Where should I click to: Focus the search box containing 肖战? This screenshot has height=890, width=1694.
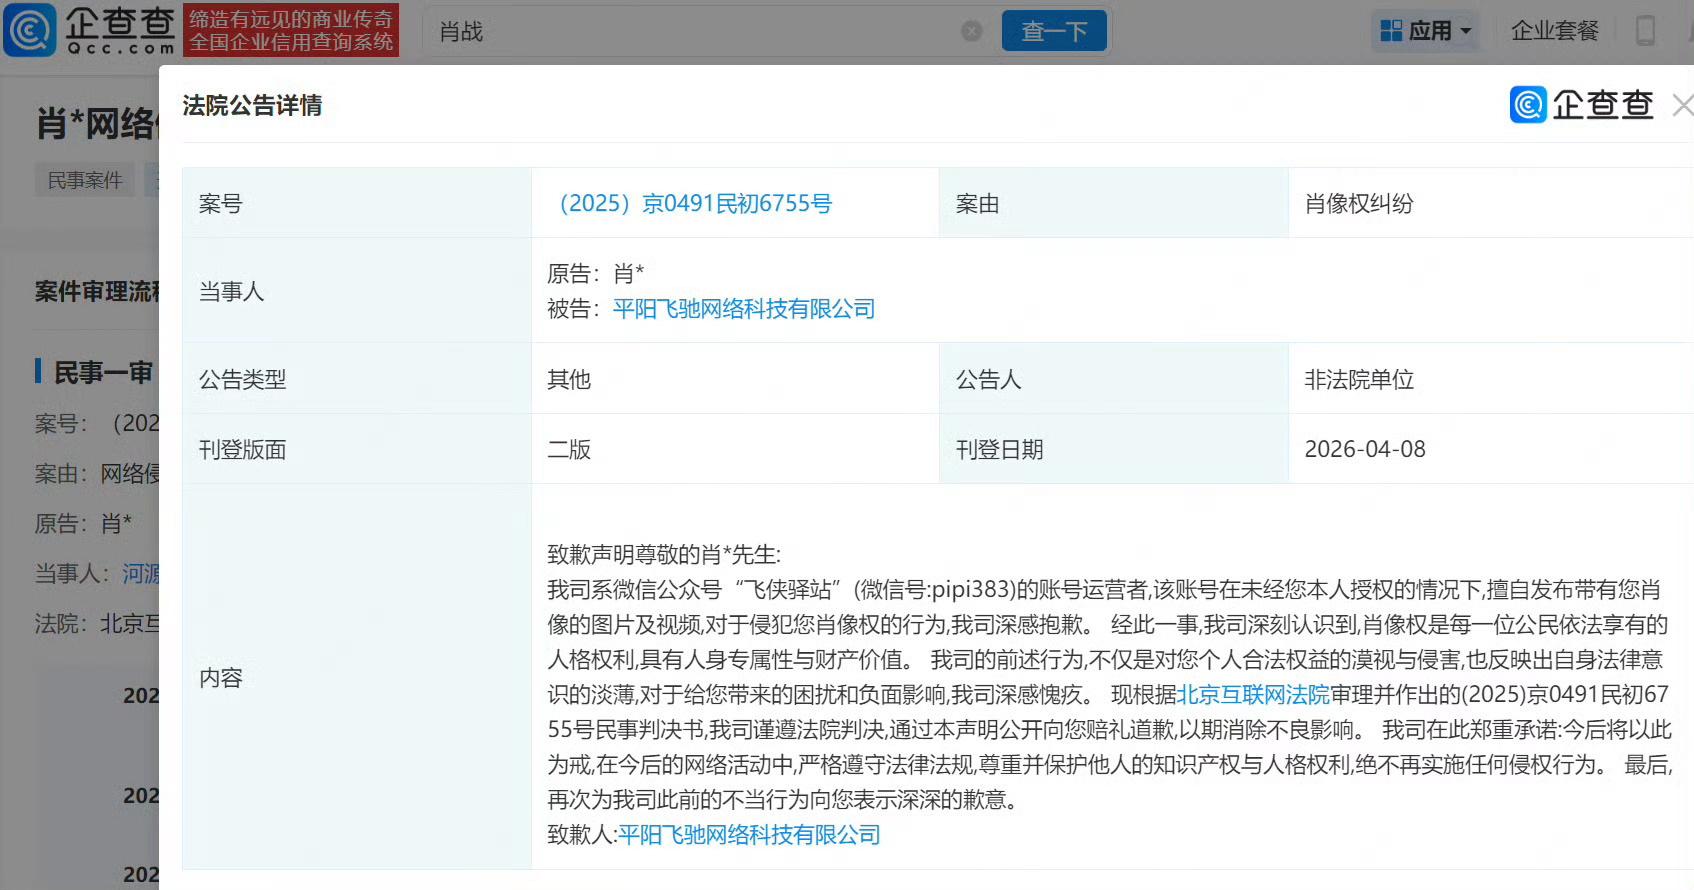click(710, 31)
